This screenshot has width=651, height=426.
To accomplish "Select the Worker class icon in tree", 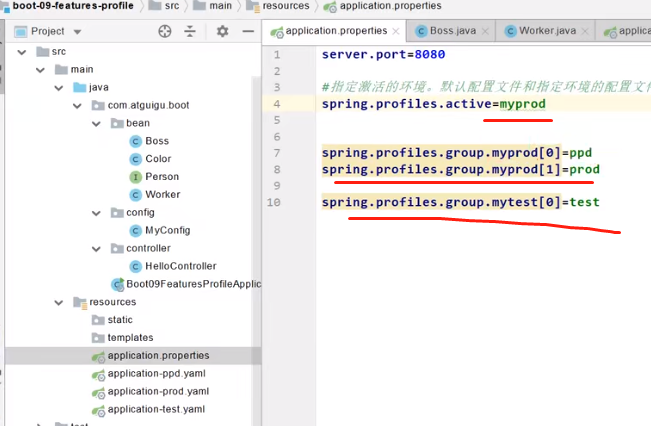I will pyautogui.click(x=135, y=195).
